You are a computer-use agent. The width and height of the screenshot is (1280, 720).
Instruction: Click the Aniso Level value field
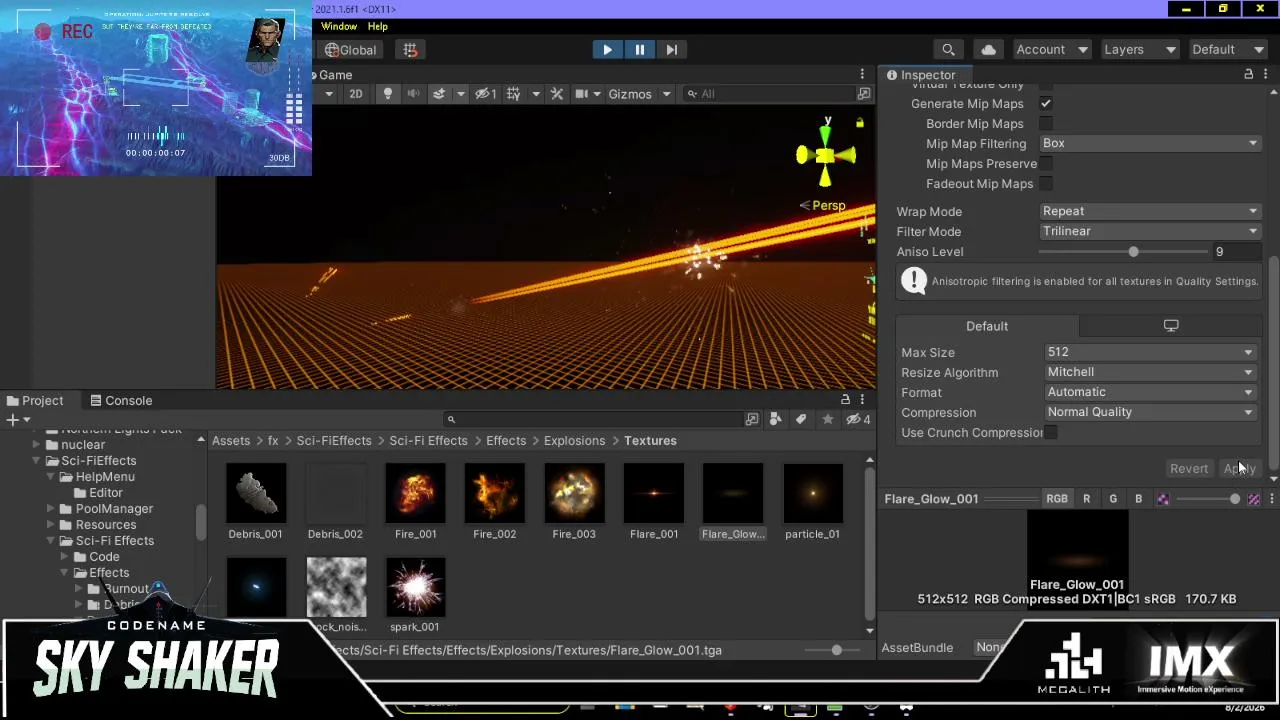click(1236, 252)
